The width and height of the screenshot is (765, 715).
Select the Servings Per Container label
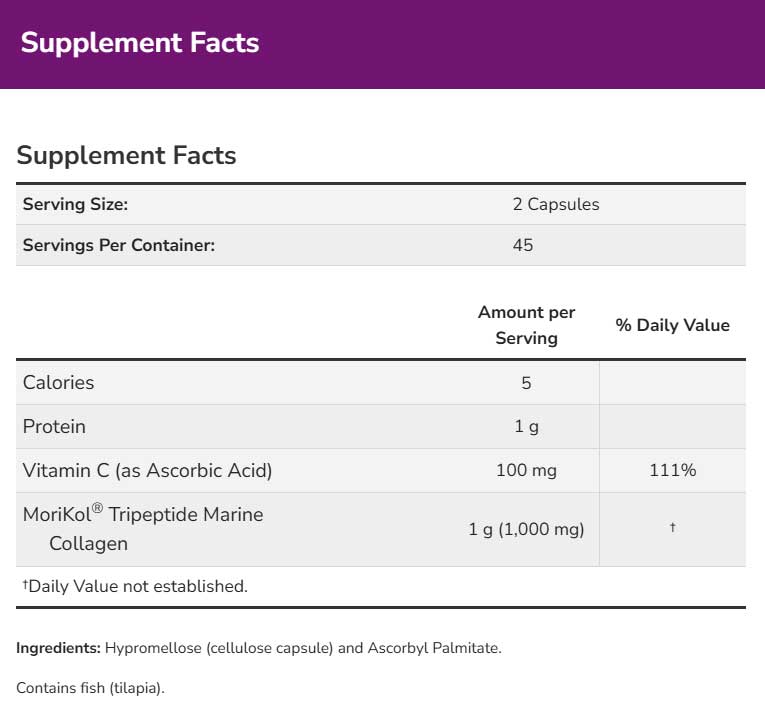(x=119, y=245)
